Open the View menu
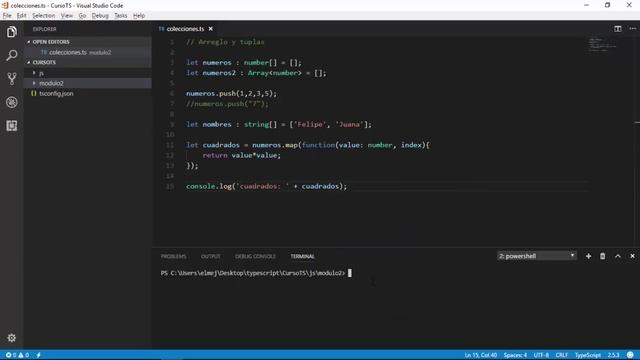 (x=67, y=16)
